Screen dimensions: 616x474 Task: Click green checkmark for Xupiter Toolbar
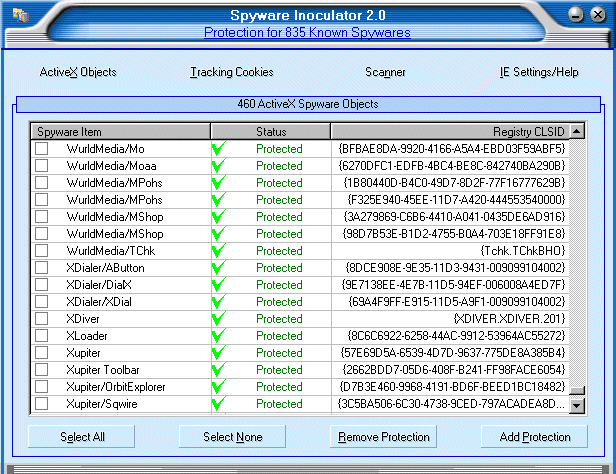(219, 370)
